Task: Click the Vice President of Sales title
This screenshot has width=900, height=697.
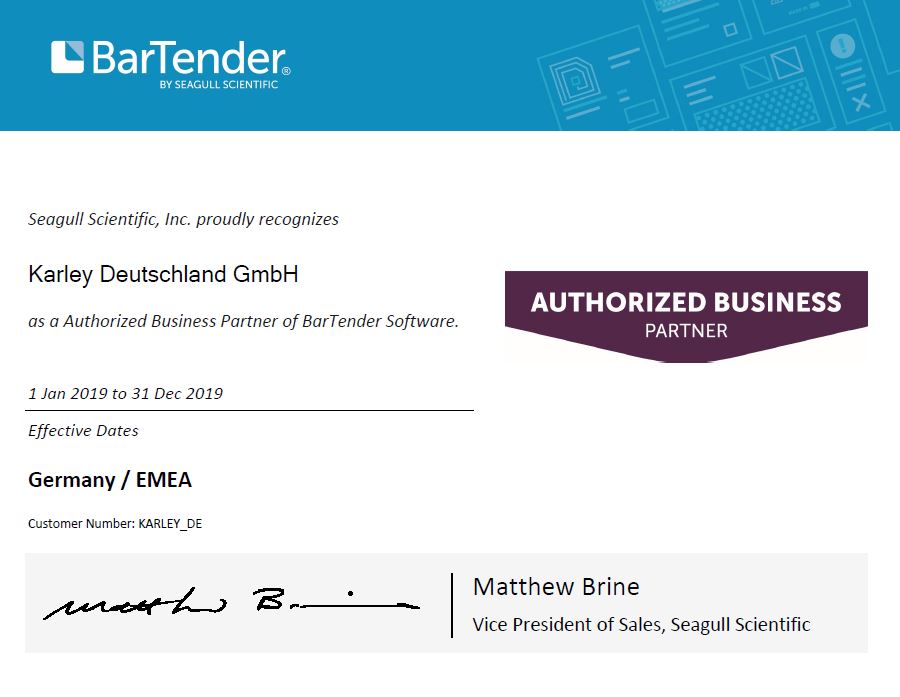Action: 641,624
